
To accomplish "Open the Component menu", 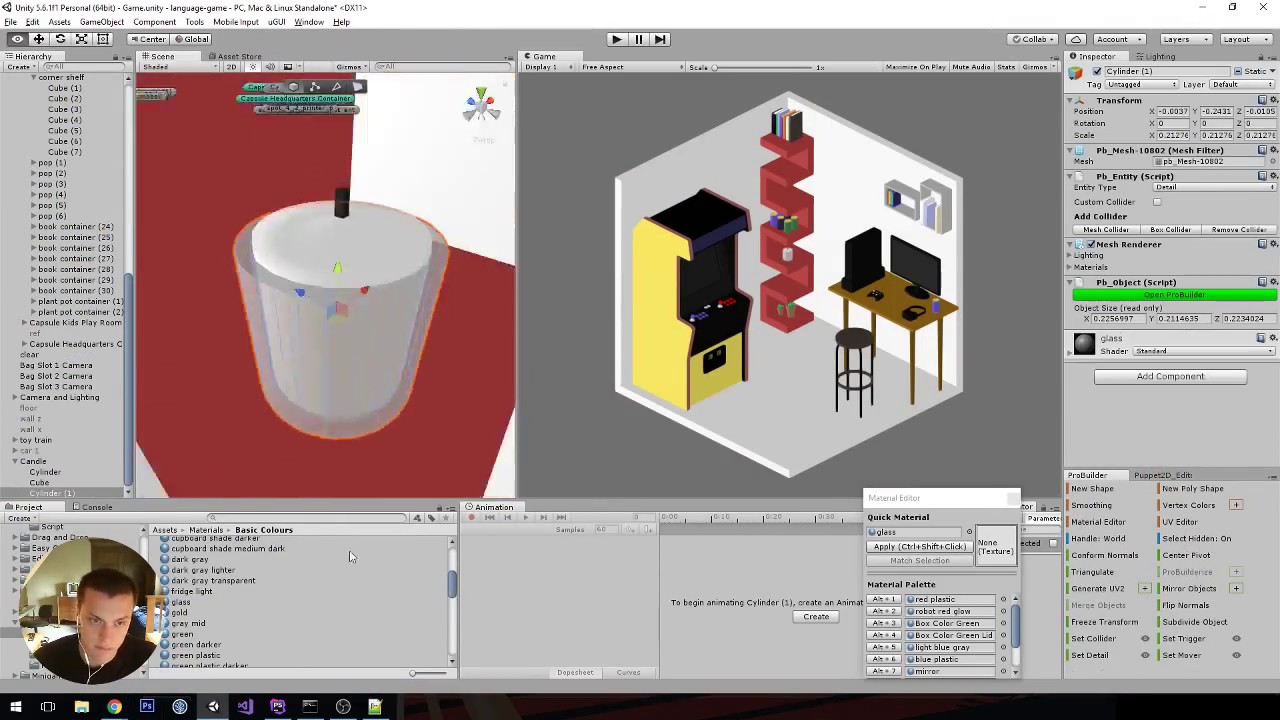I will point(154,22).
